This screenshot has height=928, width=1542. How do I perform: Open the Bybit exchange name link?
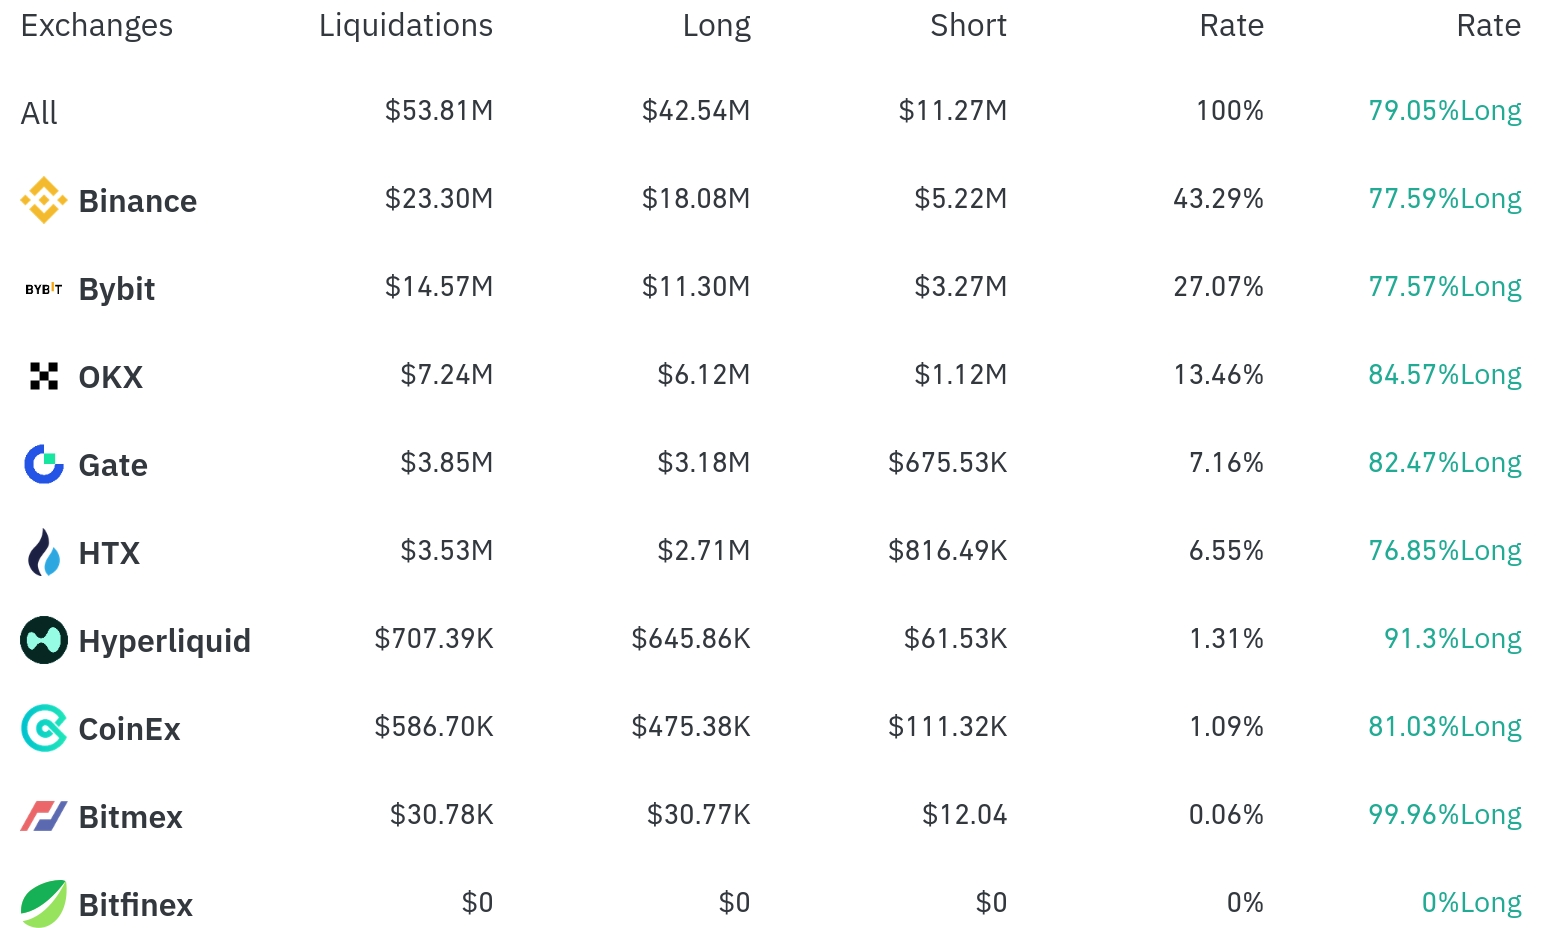[117, 289]
